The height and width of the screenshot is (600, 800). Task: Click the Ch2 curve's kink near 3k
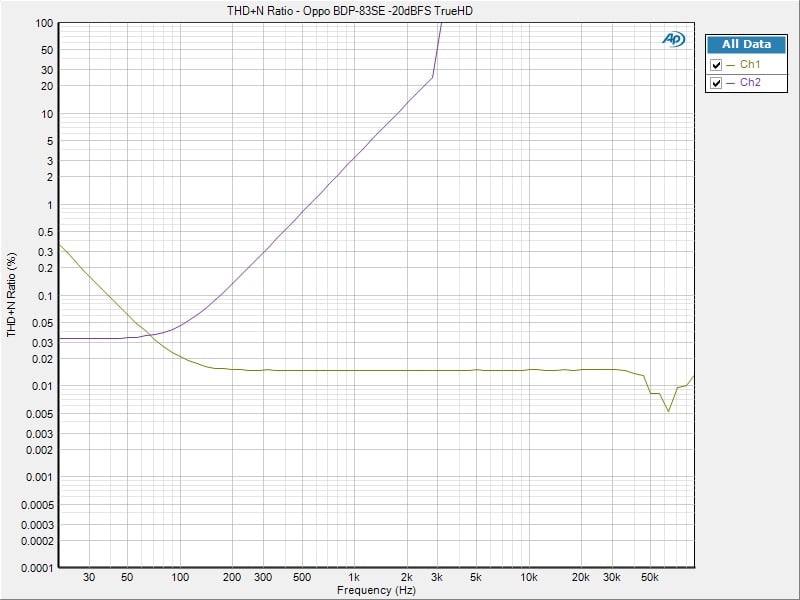click(x=432, y=77)
